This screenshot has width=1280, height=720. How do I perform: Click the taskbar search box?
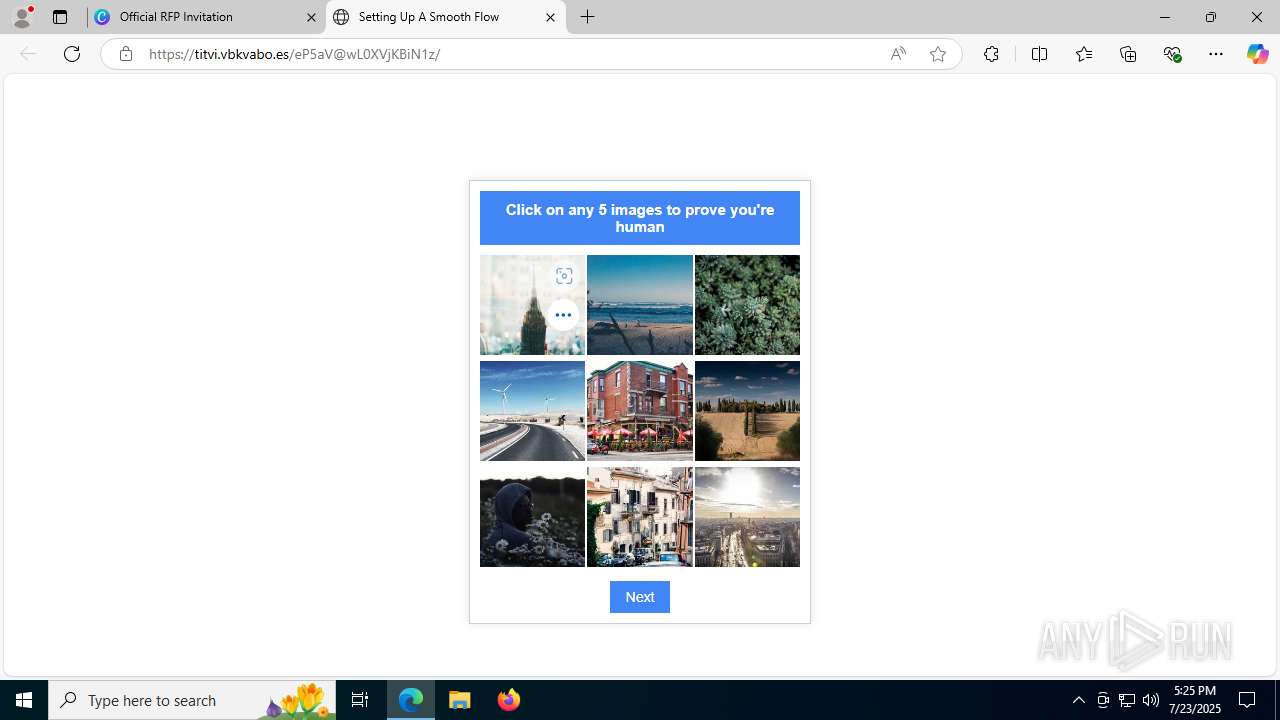point(192,700)
